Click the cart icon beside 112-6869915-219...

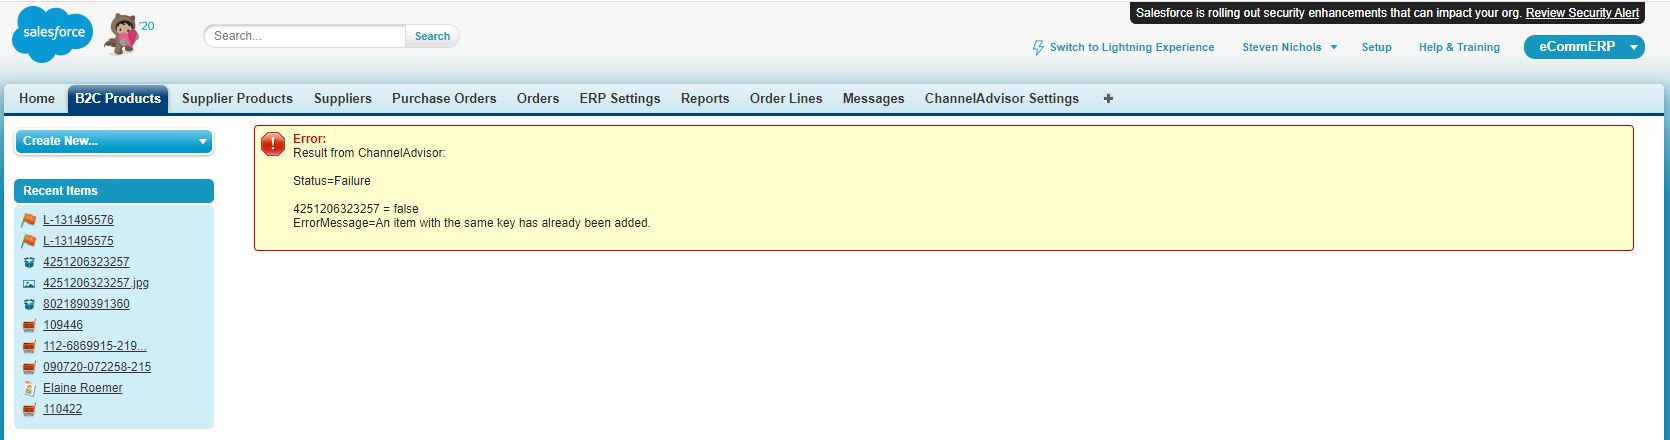coord(29,346)
